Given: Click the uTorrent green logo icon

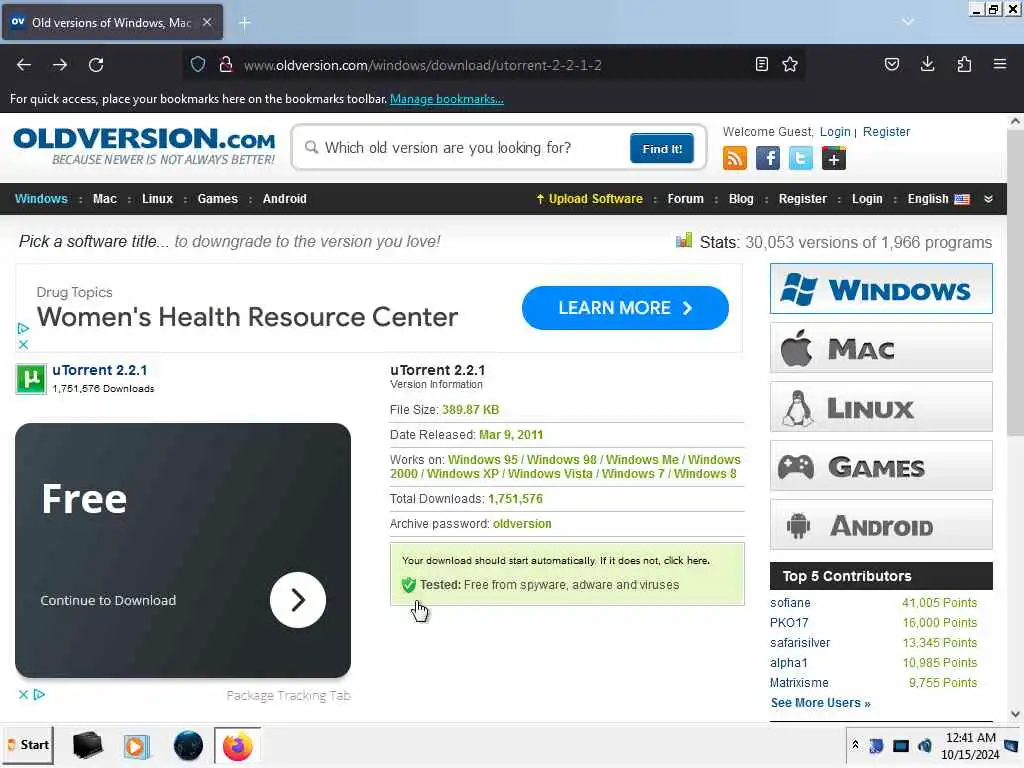Looking at the screenshot, I should [x=31, y=379].
